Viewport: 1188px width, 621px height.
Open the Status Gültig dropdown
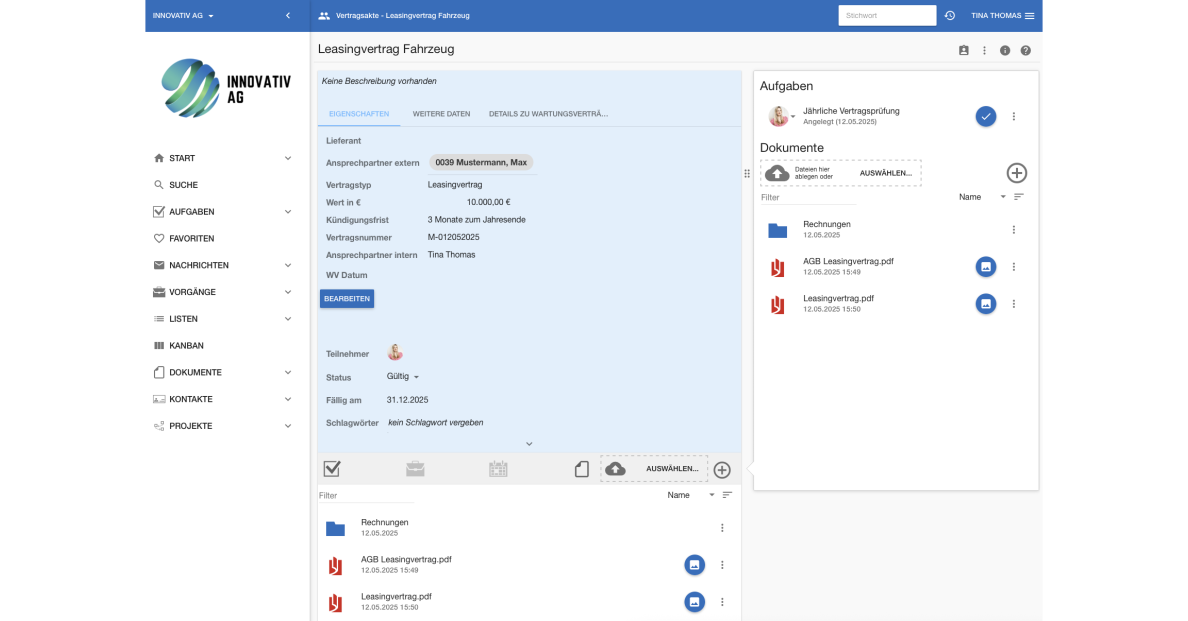403,377
